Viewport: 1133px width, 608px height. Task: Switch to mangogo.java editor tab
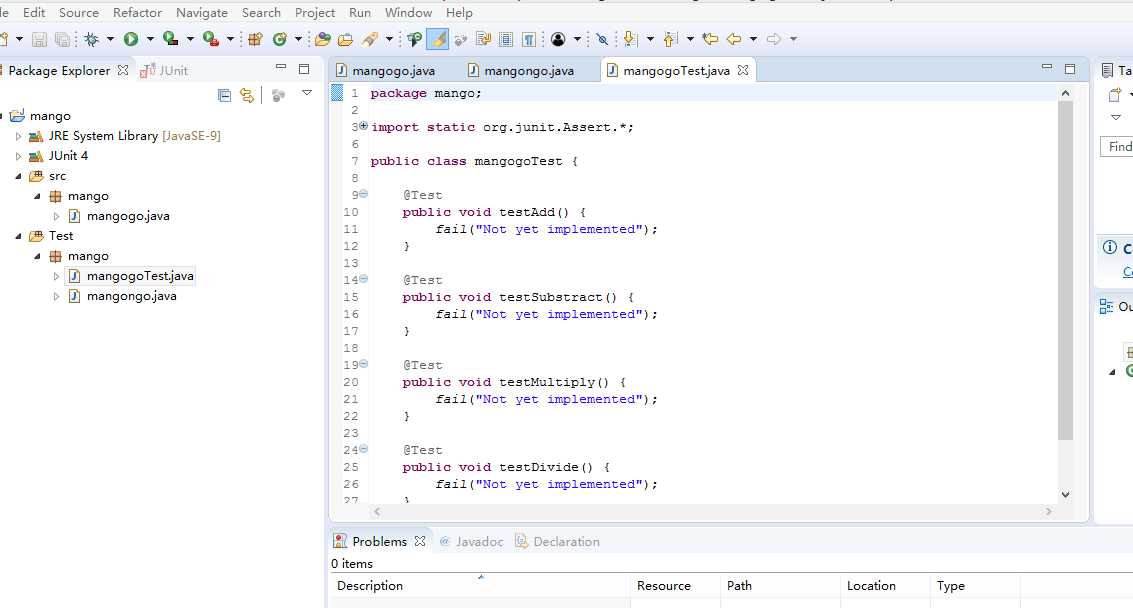387,71
